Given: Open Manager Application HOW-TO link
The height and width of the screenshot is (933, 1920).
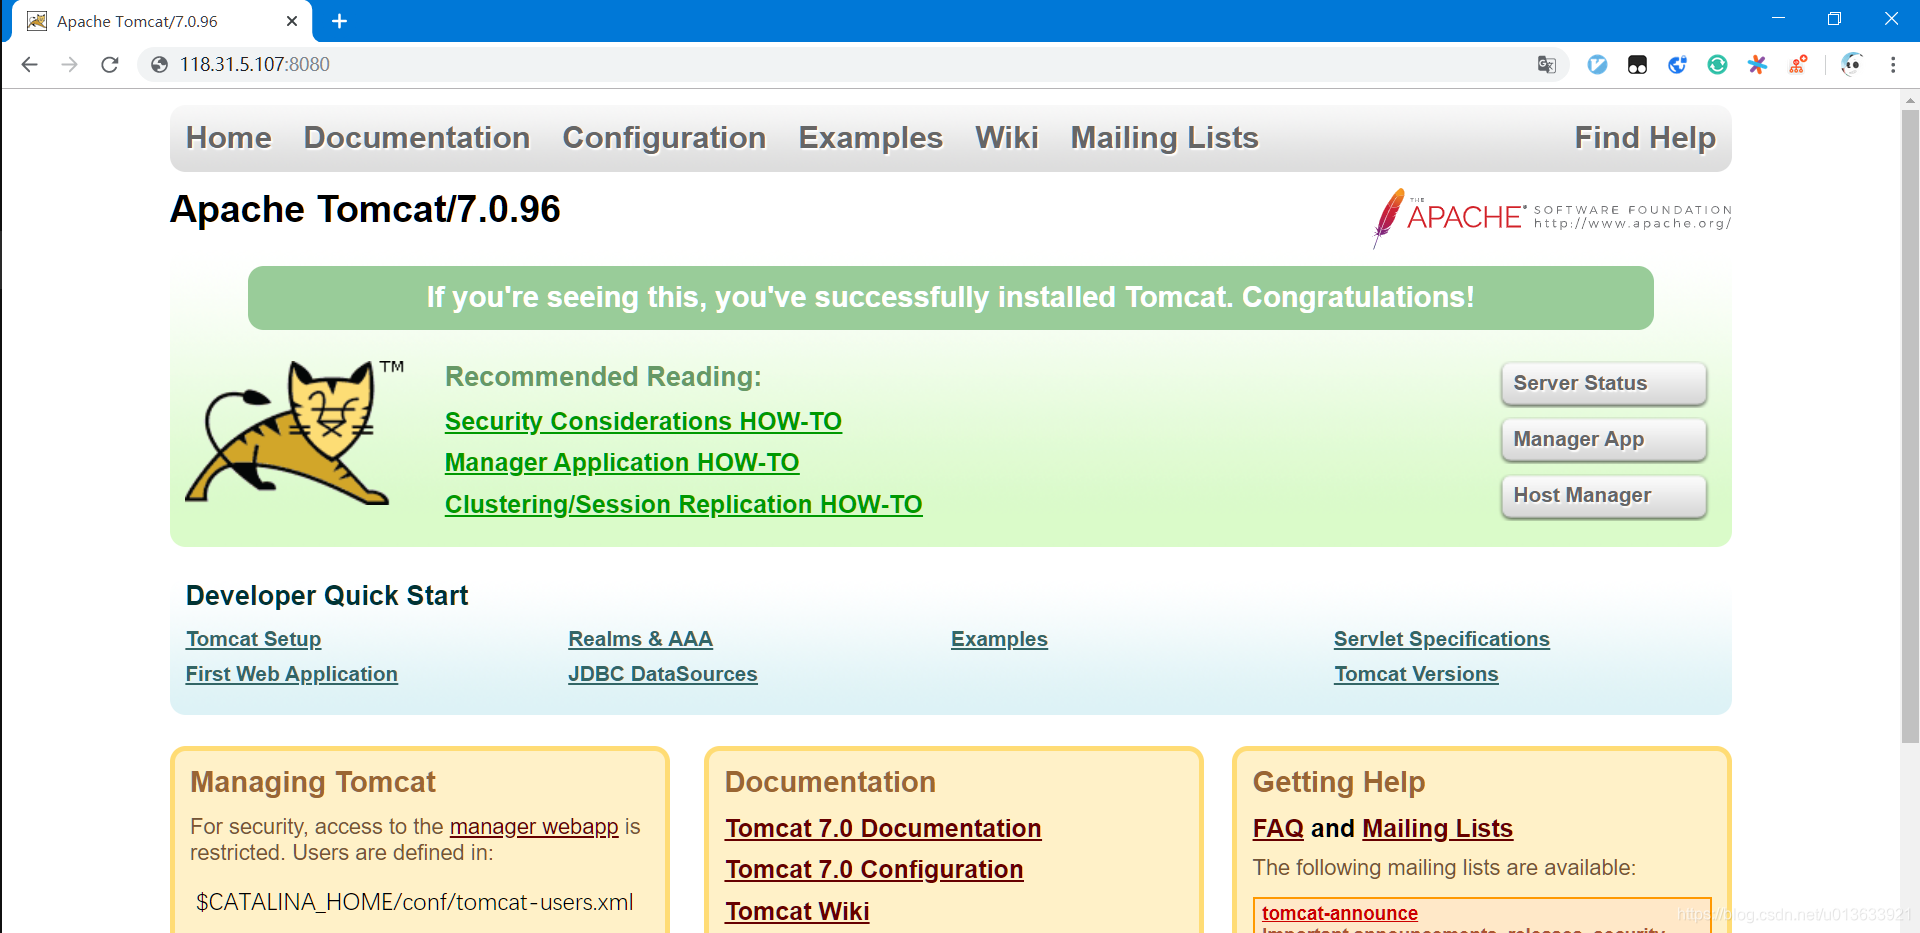Looking at the screenshot, I should pos(622,463).
